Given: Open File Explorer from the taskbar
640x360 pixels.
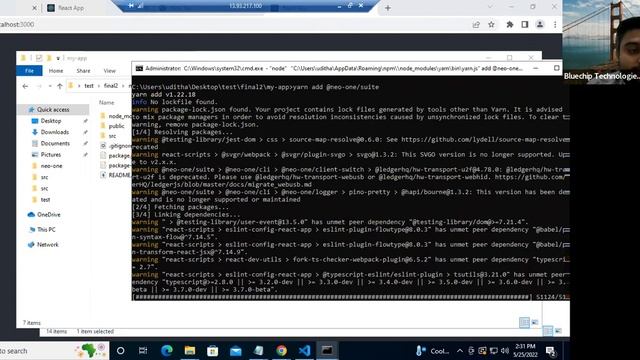Looking at the screenshot, I should tap(190, 351).
